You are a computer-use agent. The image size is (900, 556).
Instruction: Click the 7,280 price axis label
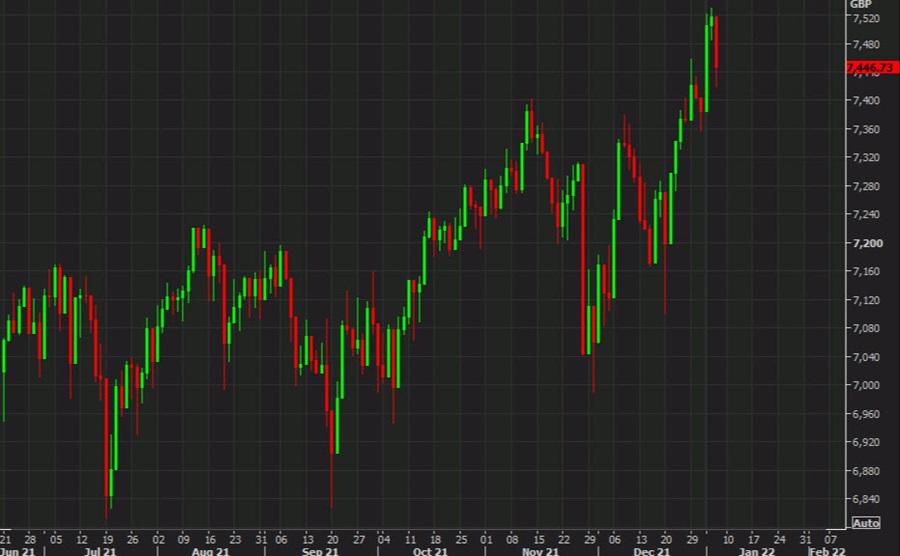click(866, 186)
